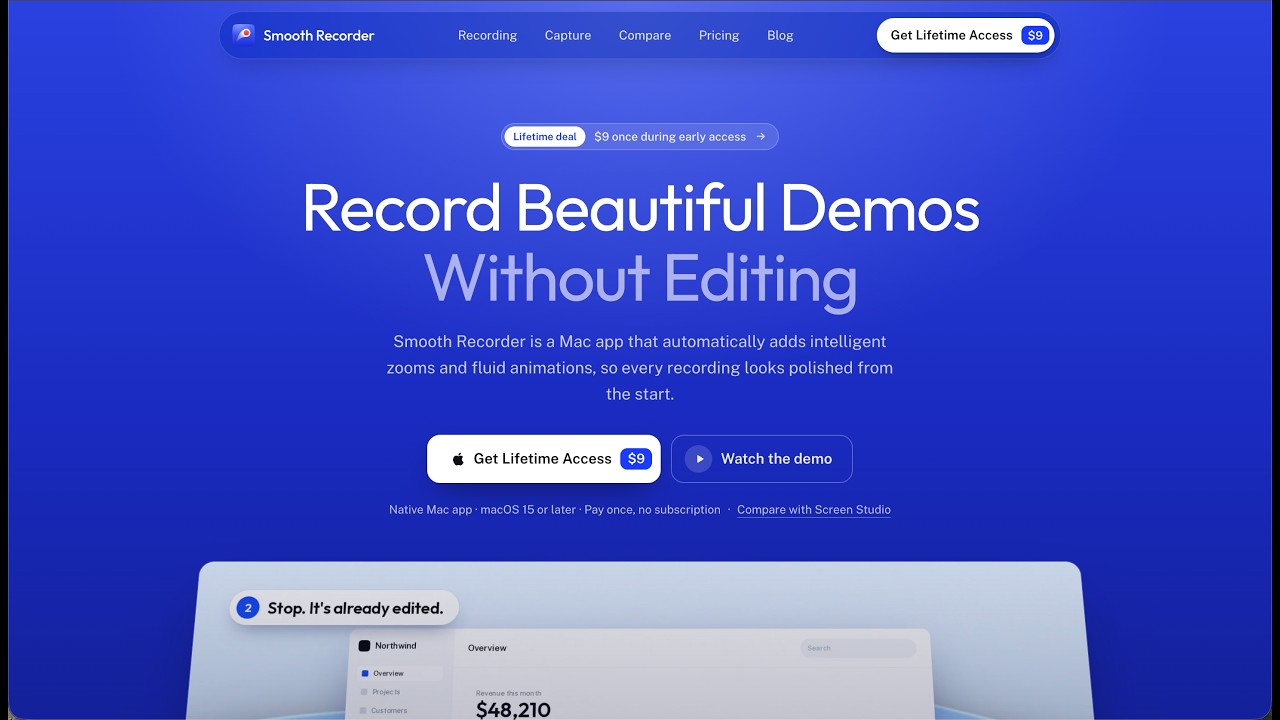The image size is (1280, 720).
Task: Click the Northwind workspace name
Action: pos(396,646)
